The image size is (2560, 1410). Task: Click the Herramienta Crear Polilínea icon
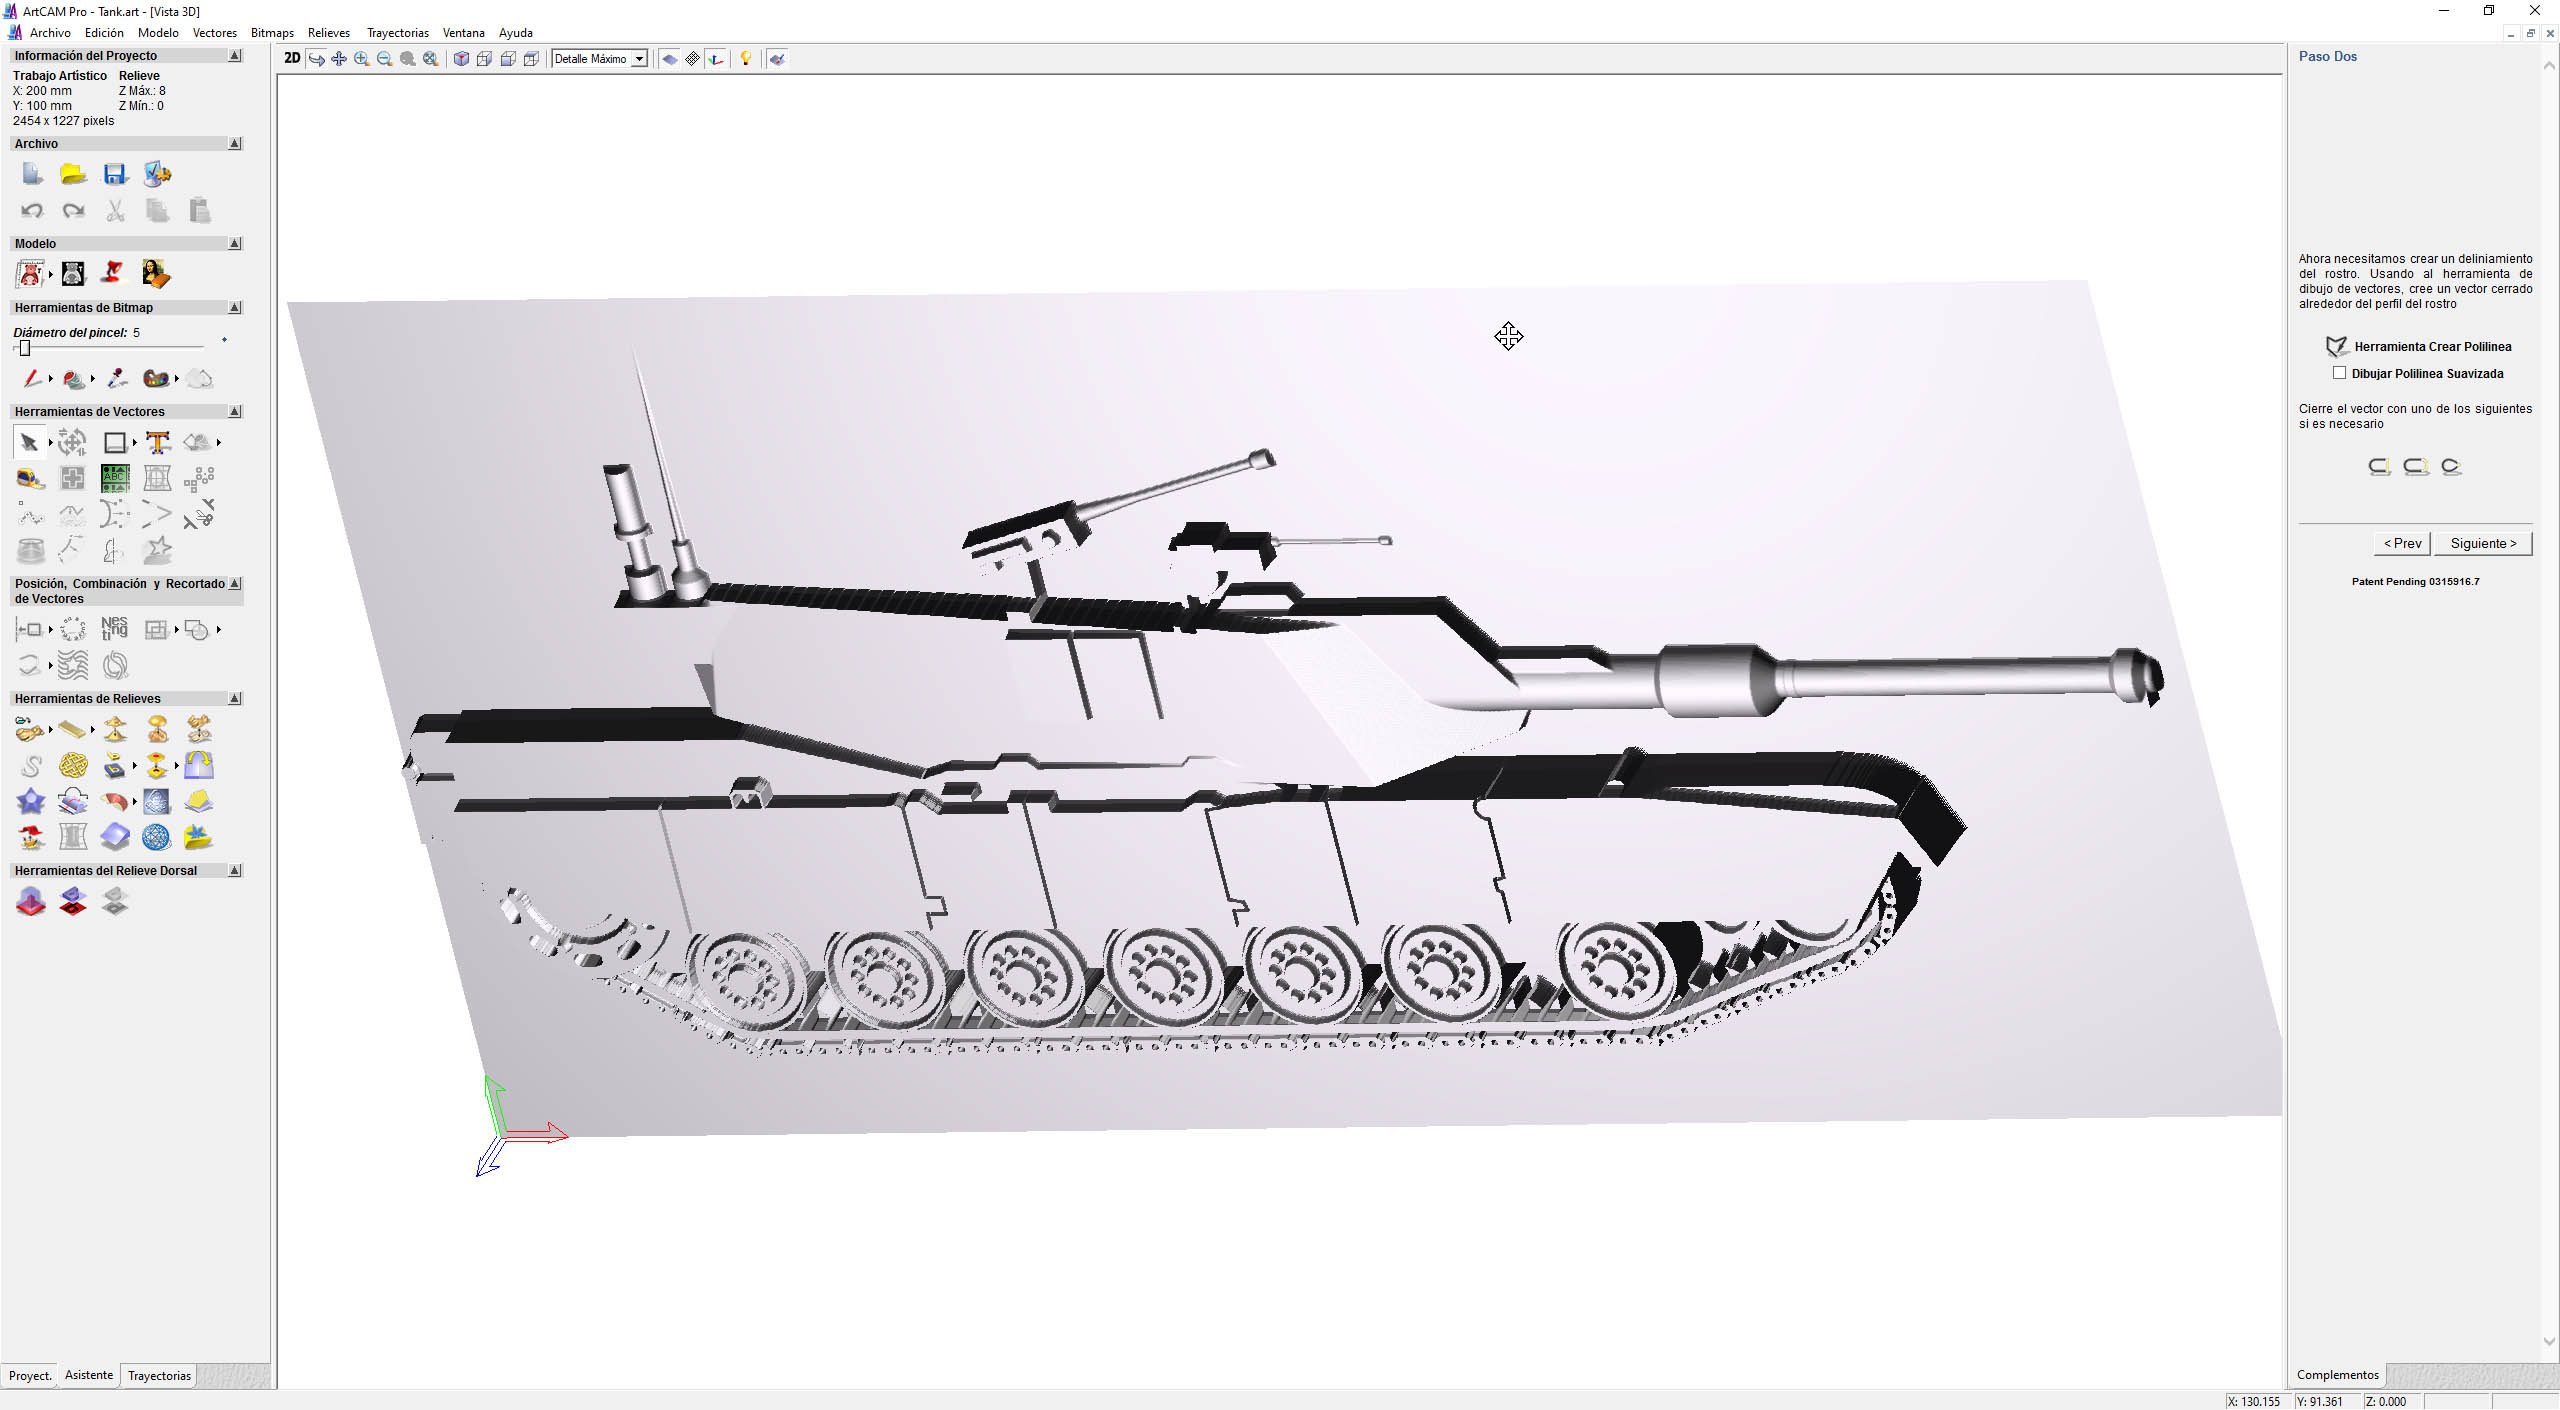[2337, 347]
